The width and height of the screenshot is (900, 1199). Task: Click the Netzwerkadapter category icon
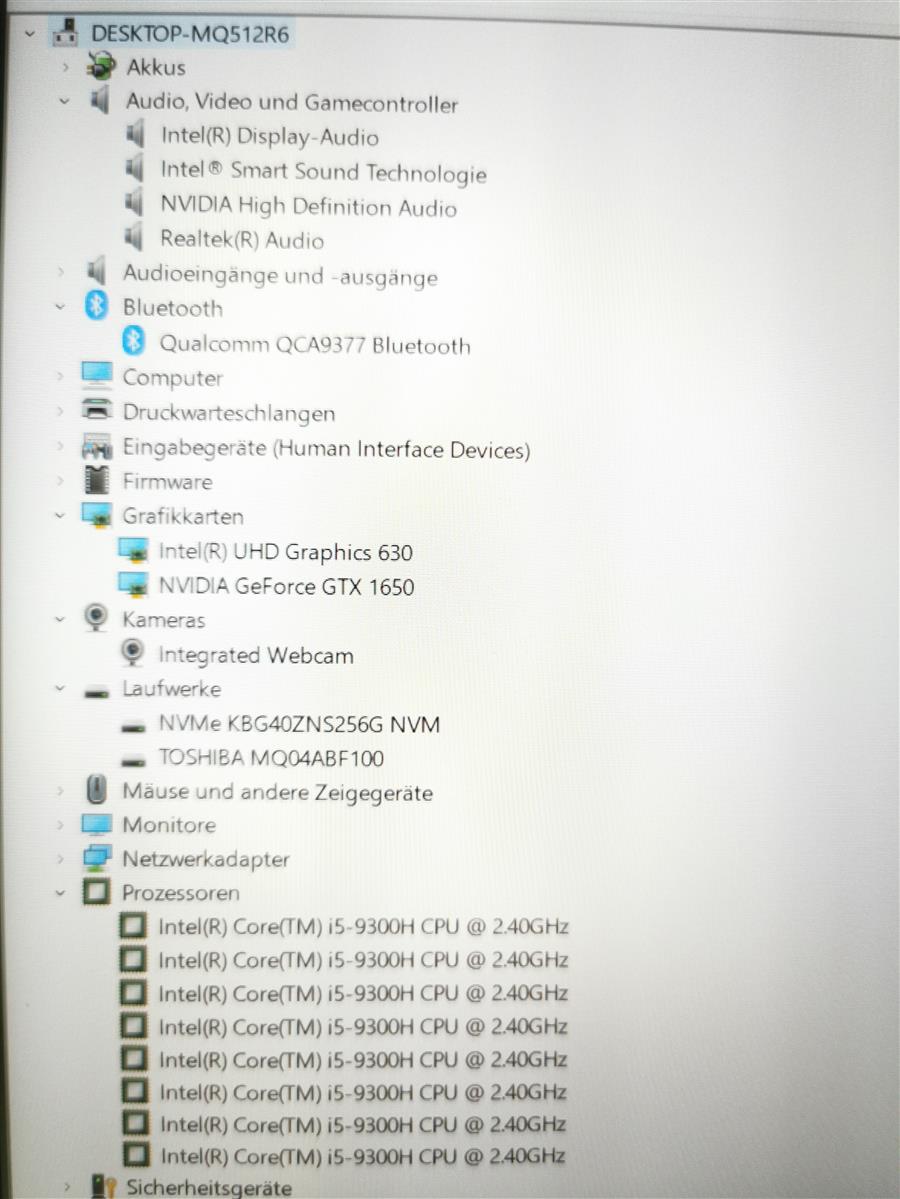[x=96, y=858]
